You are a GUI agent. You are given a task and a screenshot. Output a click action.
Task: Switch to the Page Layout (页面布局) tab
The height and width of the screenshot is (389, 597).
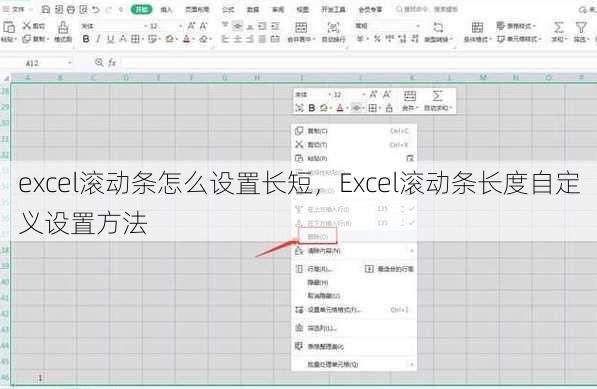pos(197,10)
